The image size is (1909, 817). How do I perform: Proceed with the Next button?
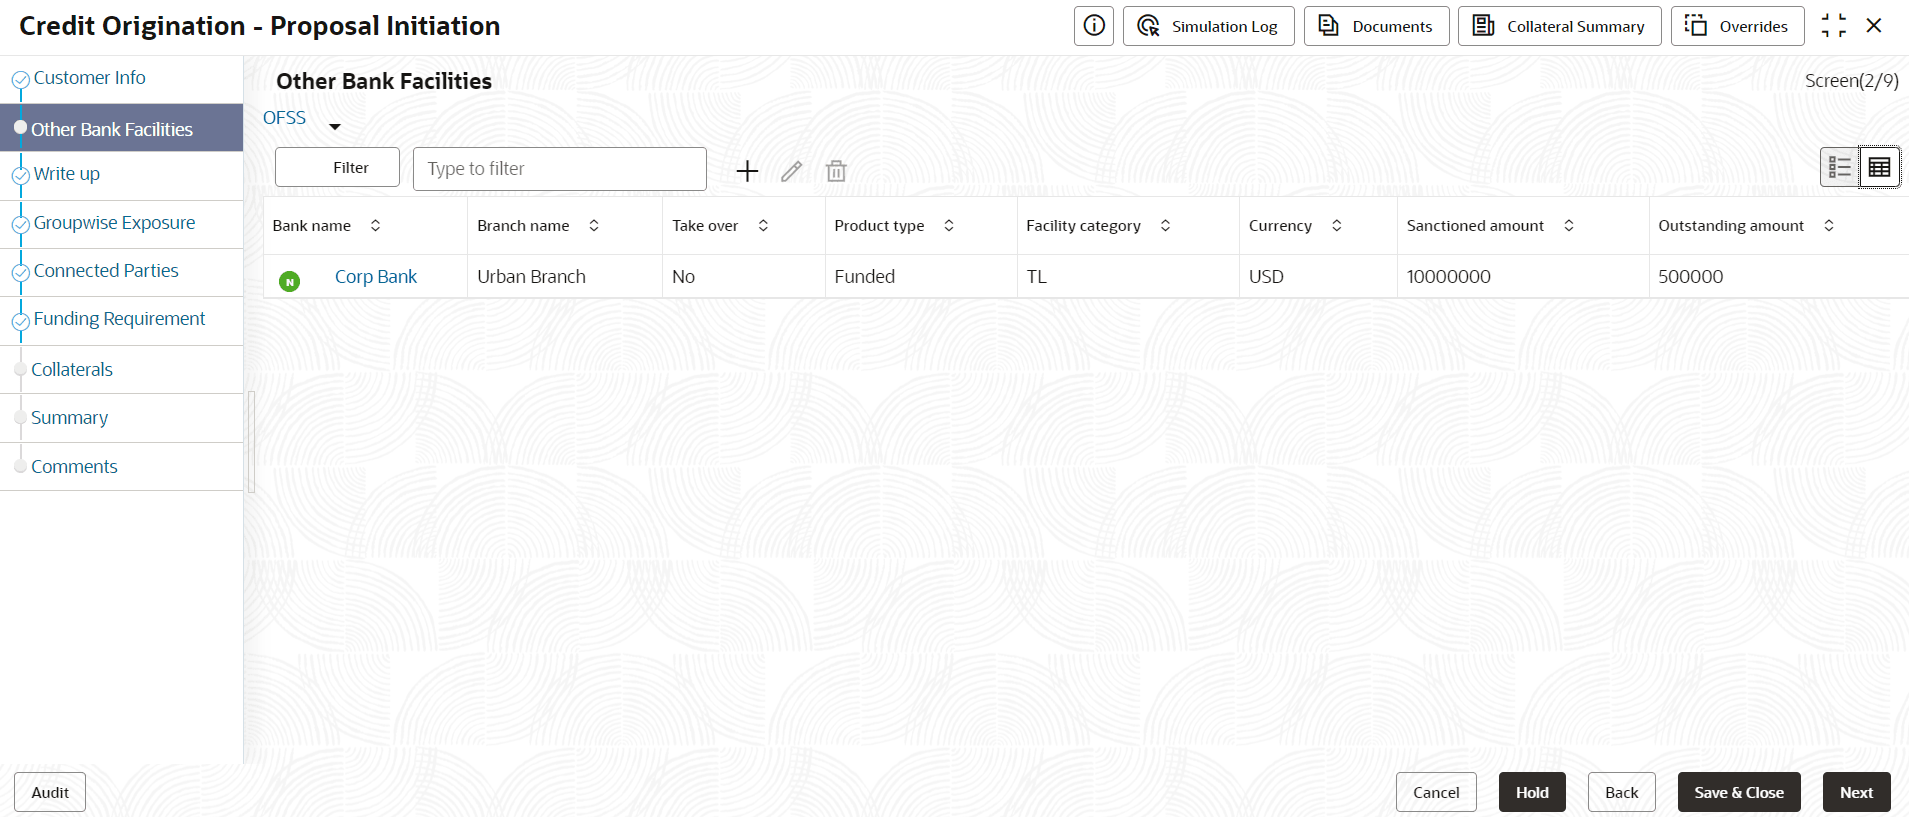[1856, 792]
